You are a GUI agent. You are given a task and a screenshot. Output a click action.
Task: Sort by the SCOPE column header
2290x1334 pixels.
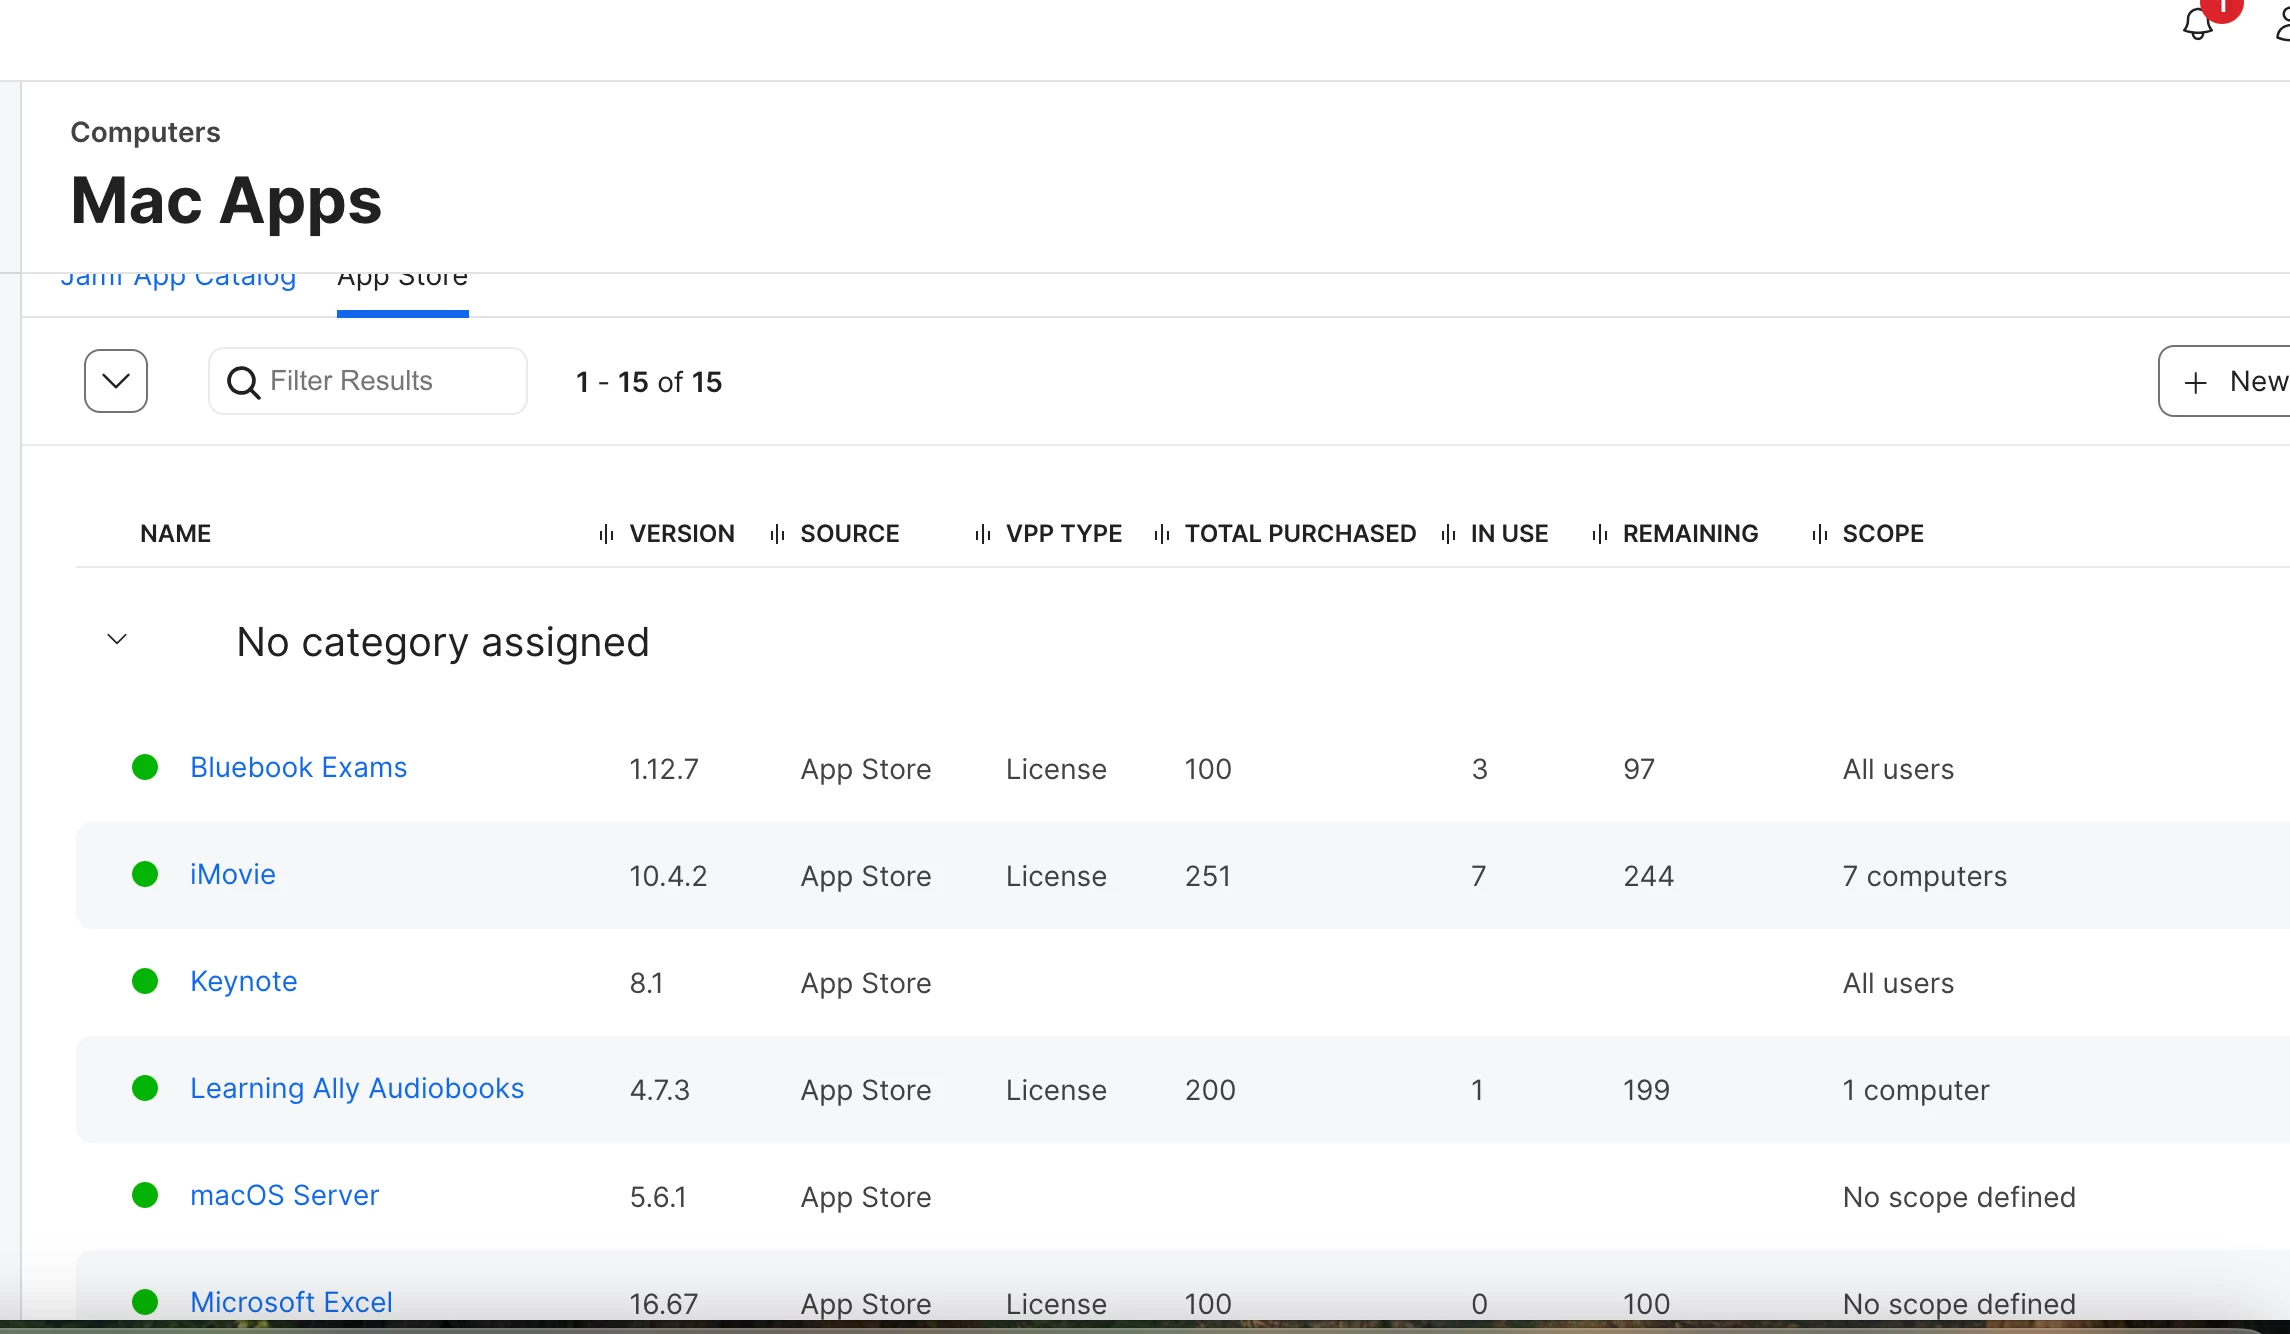pos(1883,534)
